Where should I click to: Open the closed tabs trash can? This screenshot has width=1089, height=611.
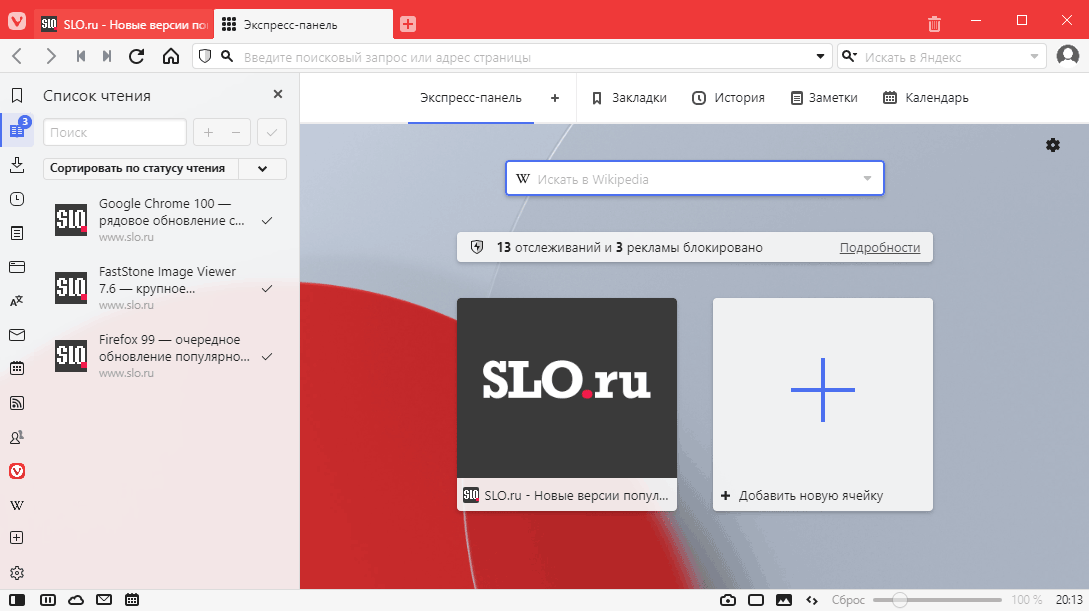pos(934,24)
